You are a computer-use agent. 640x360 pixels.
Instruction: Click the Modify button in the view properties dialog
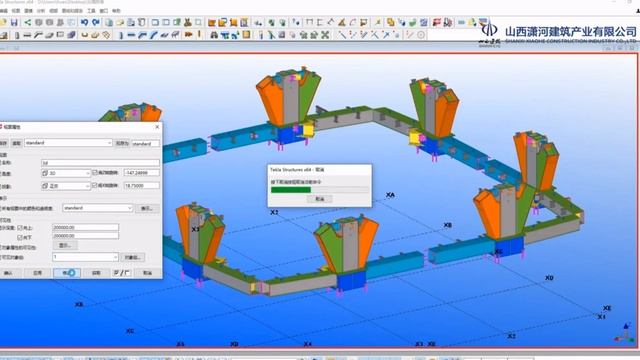67,273
